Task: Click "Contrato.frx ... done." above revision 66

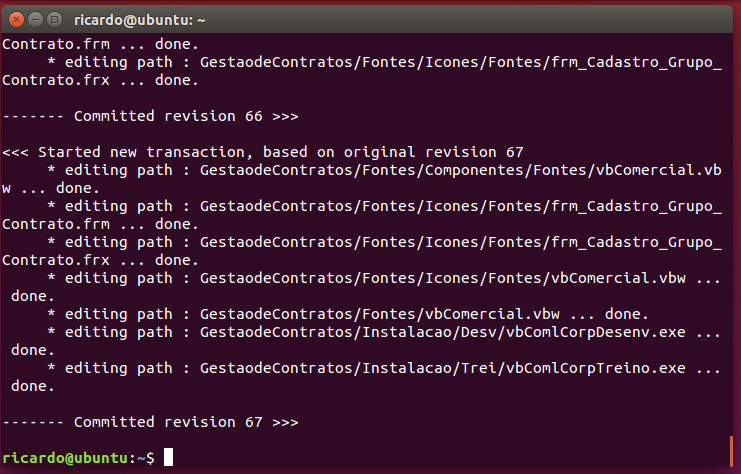Action: point(100,80)
